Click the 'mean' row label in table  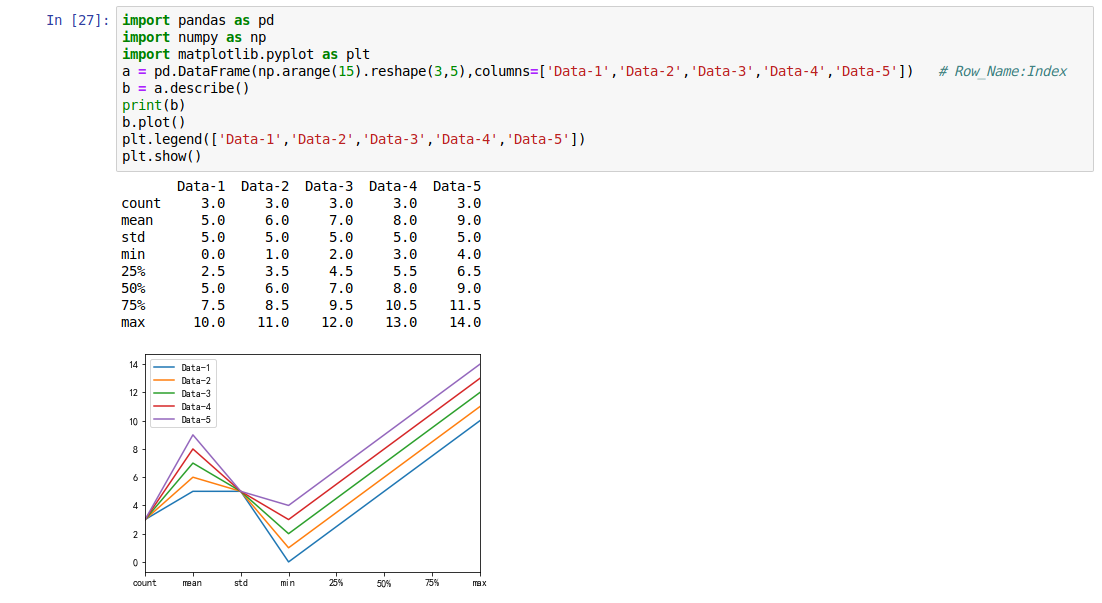(x=137, y=220)
